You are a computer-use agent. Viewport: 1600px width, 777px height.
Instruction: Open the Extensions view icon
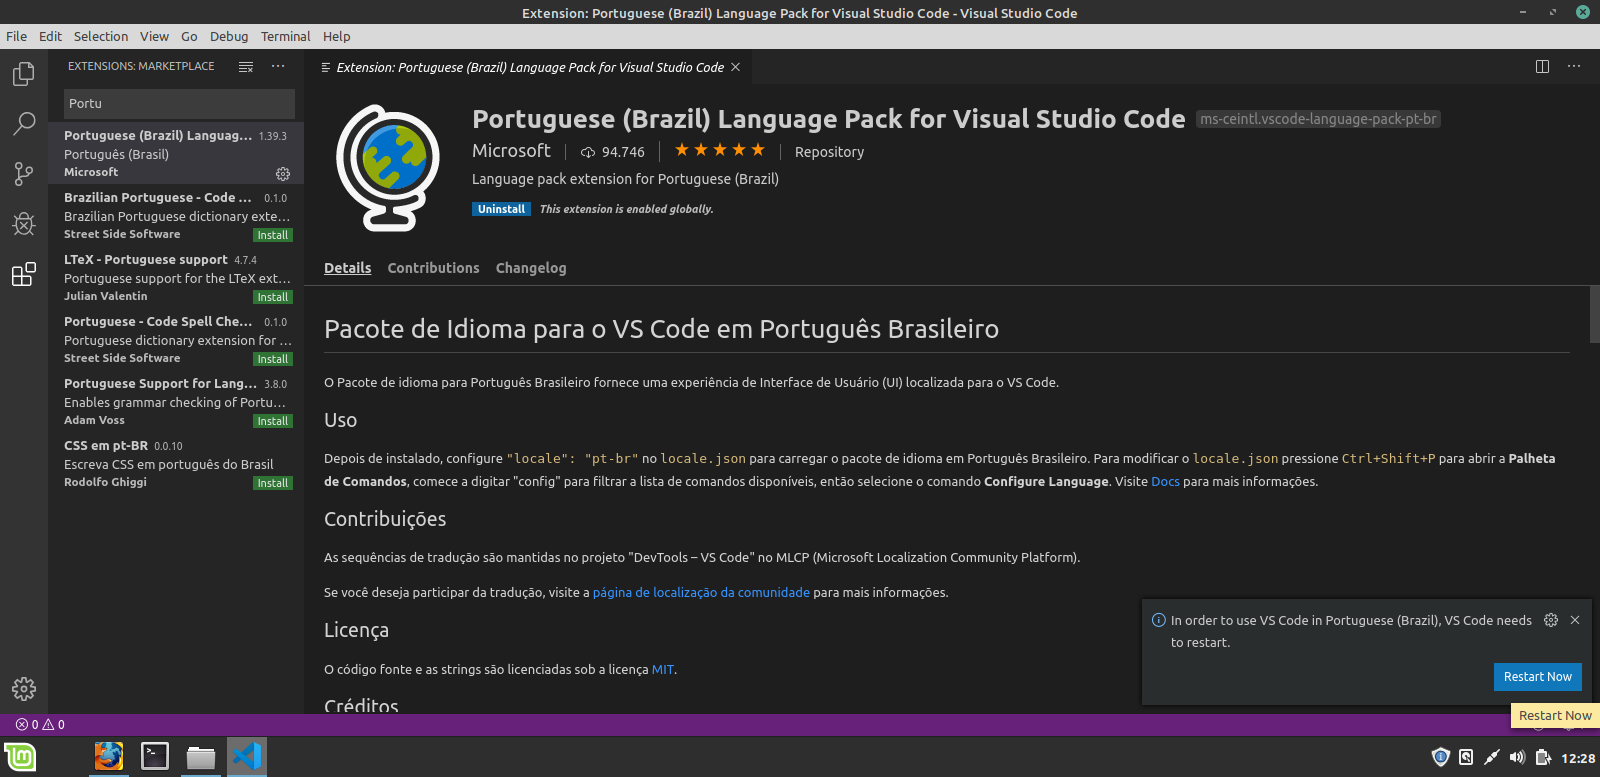pos(24,274)
